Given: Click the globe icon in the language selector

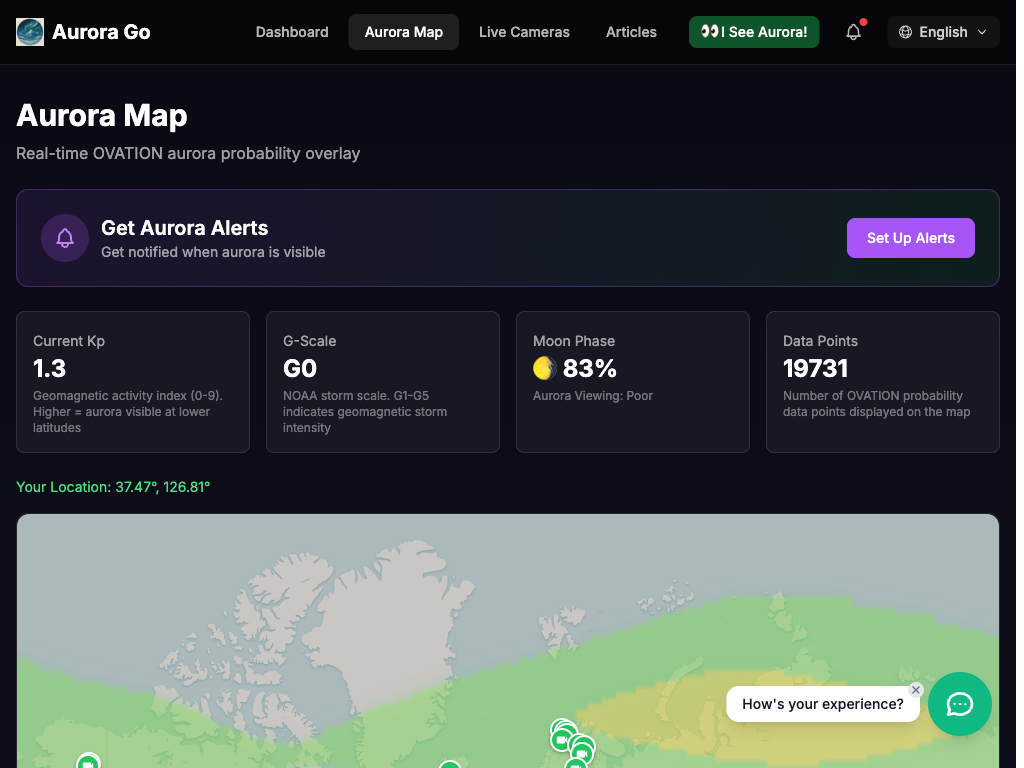Looking at the screenshot, I should click(x=906, y=32).
